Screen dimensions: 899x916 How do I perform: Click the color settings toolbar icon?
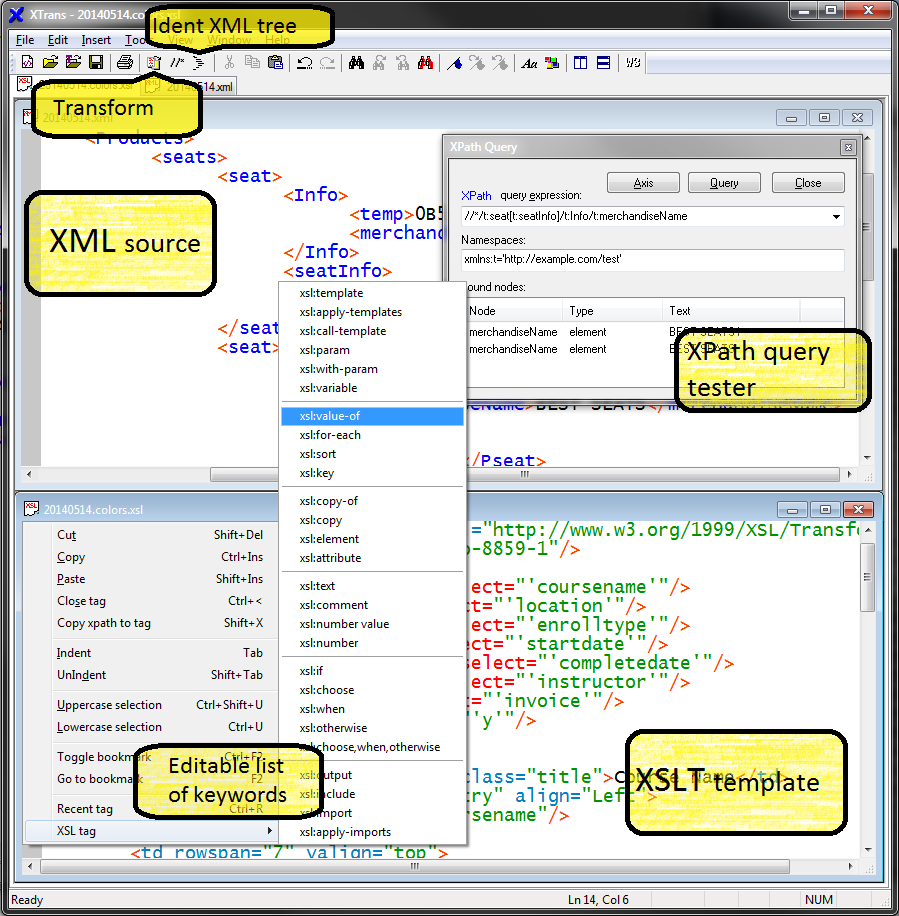(552, 63)
